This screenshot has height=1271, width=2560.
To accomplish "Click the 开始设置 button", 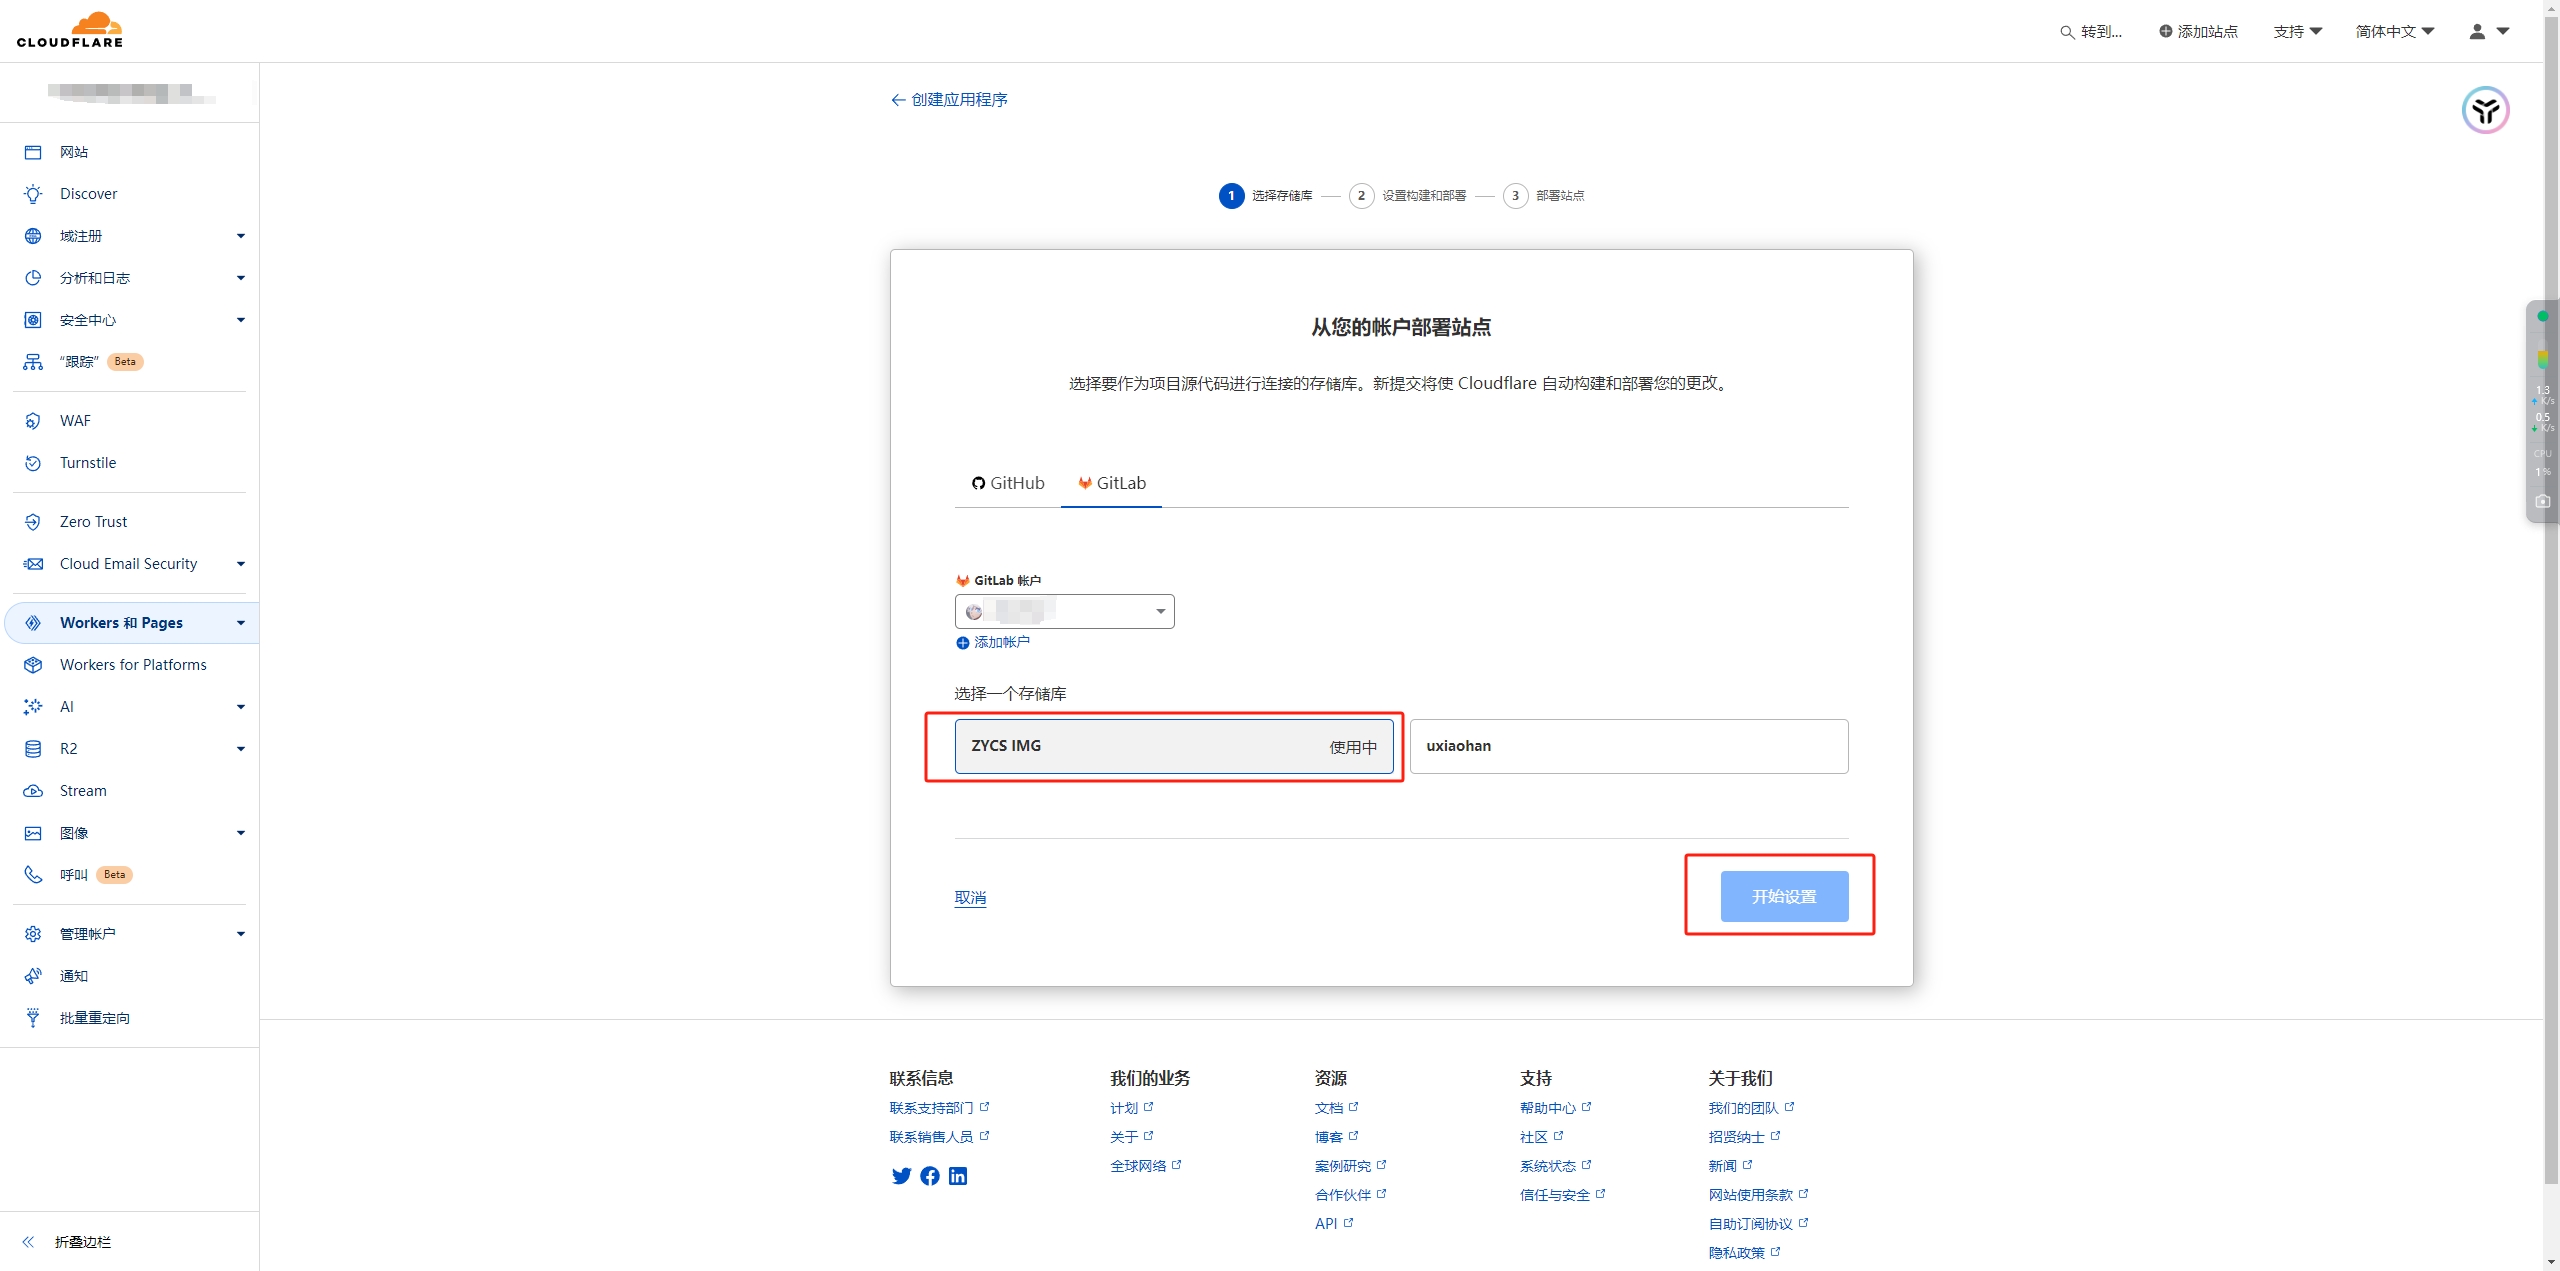I will pos(1783,896).
